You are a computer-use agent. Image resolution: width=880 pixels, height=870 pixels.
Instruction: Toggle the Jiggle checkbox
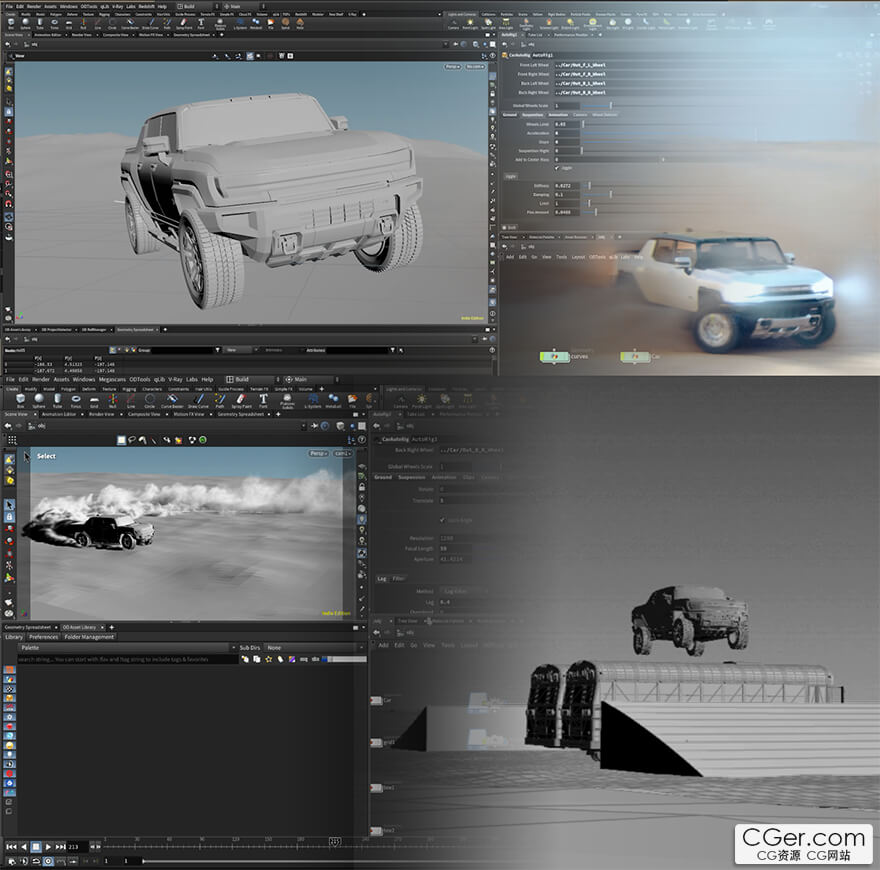pyautogui.click(x=557, y=167)
